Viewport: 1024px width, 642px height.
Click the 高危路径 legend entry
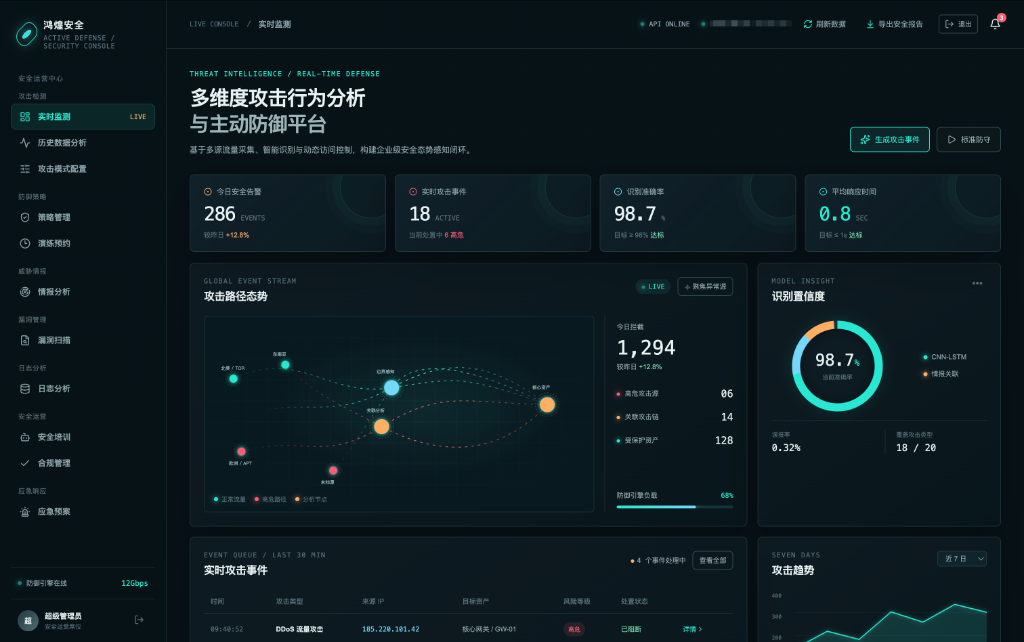(x=270, y=499)
